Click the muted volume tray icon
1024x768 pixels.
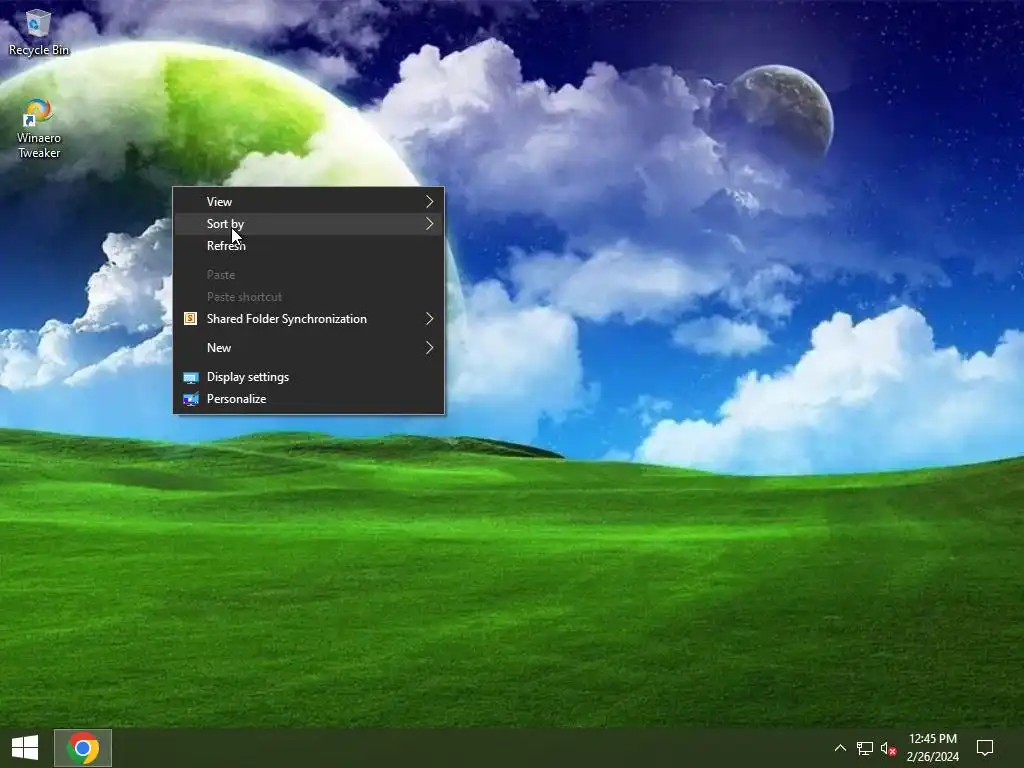tap(888, 748)
